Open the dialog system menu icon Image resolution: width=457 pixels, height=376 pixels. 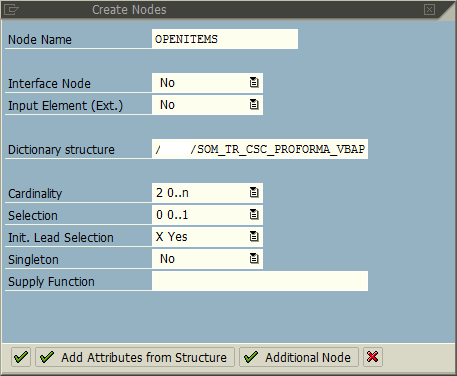pyautogui.click(x=10, y=10)
